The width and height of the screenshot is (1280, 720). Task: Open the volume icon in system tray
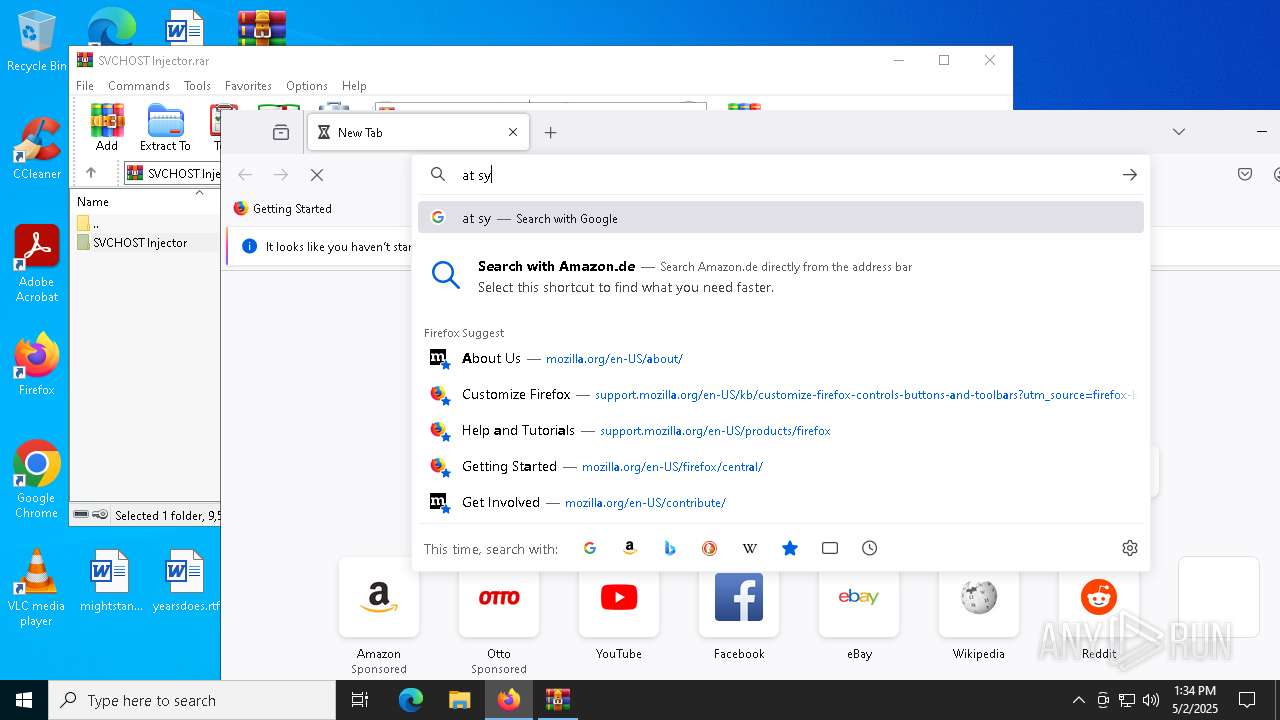click(x=1150, y=700)
